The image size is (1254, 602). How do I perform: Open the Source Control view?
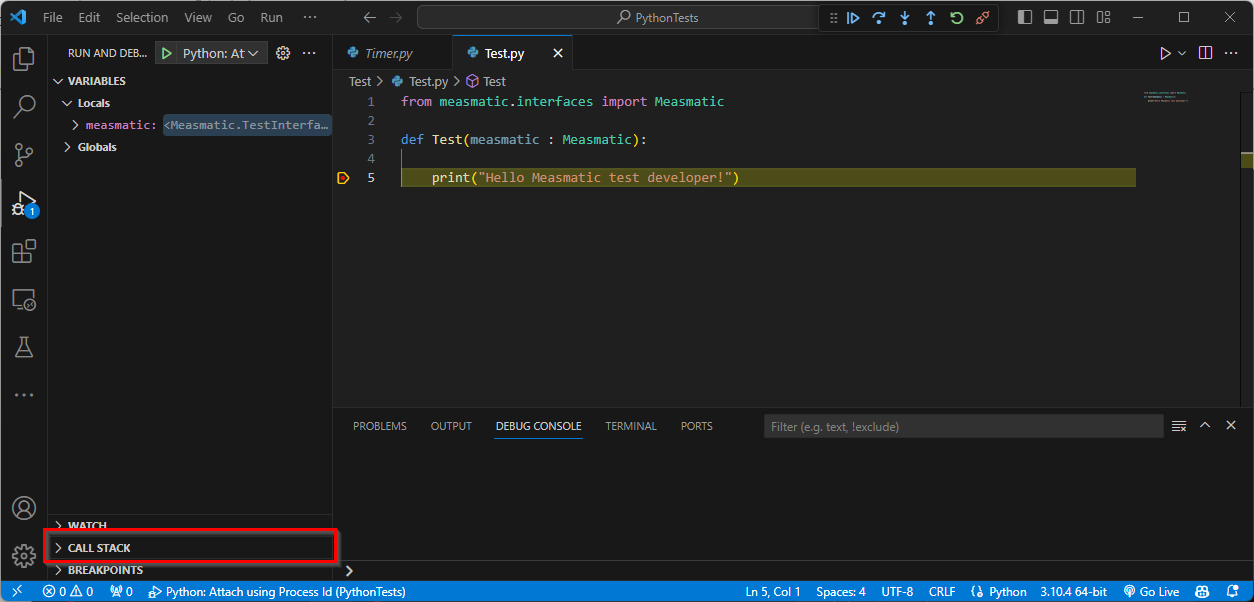coord(24,155)
